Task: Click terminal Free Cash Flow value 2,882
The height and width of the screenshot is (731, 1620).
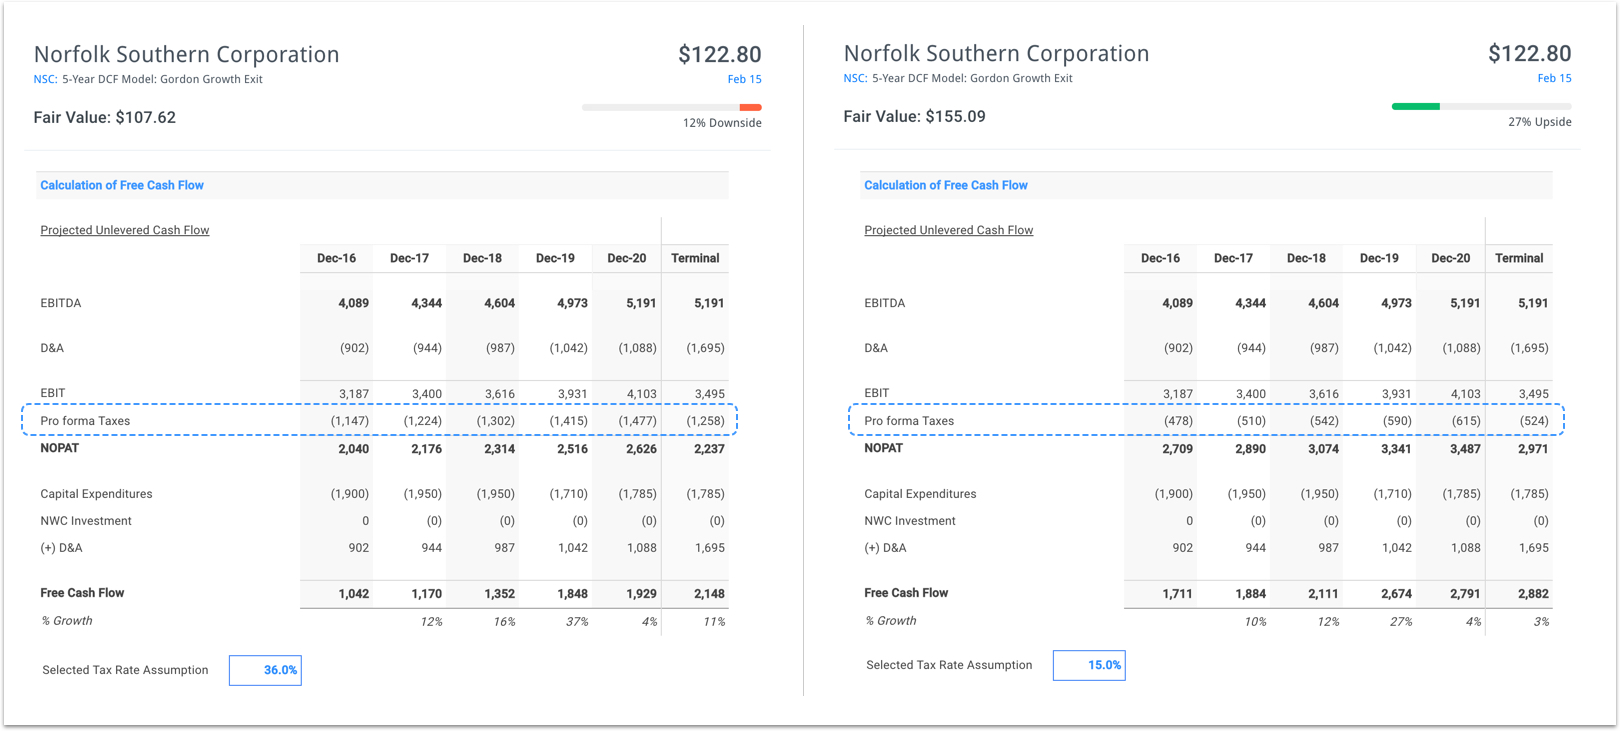Action: click(x=1533, y=594)
